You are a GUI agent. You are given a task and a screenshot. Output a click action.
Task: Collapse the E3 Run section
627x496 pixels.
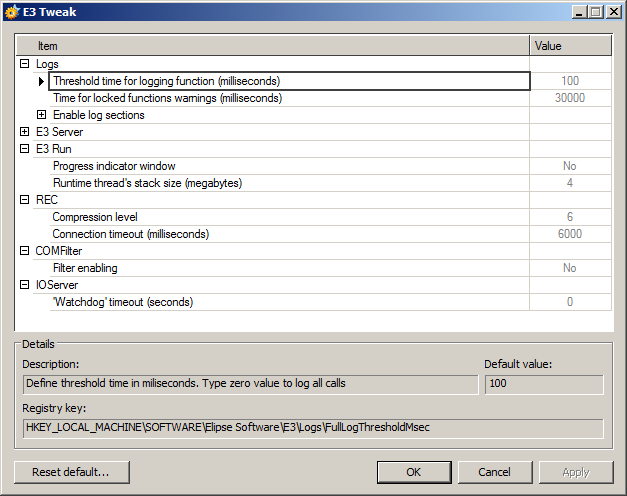25,149
